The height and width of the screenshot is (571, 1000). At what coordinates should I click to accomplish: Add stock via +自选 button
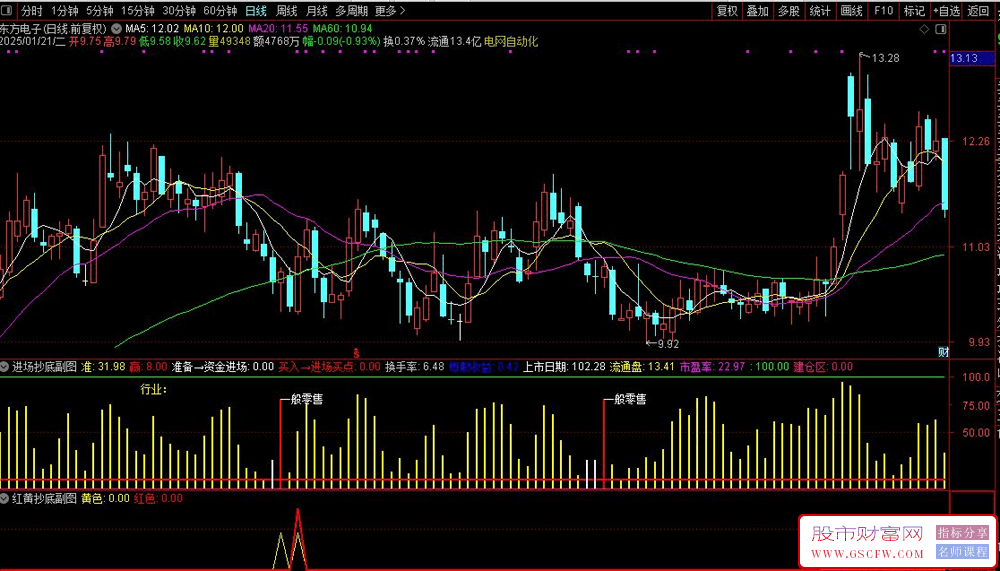tap(946, 11)
